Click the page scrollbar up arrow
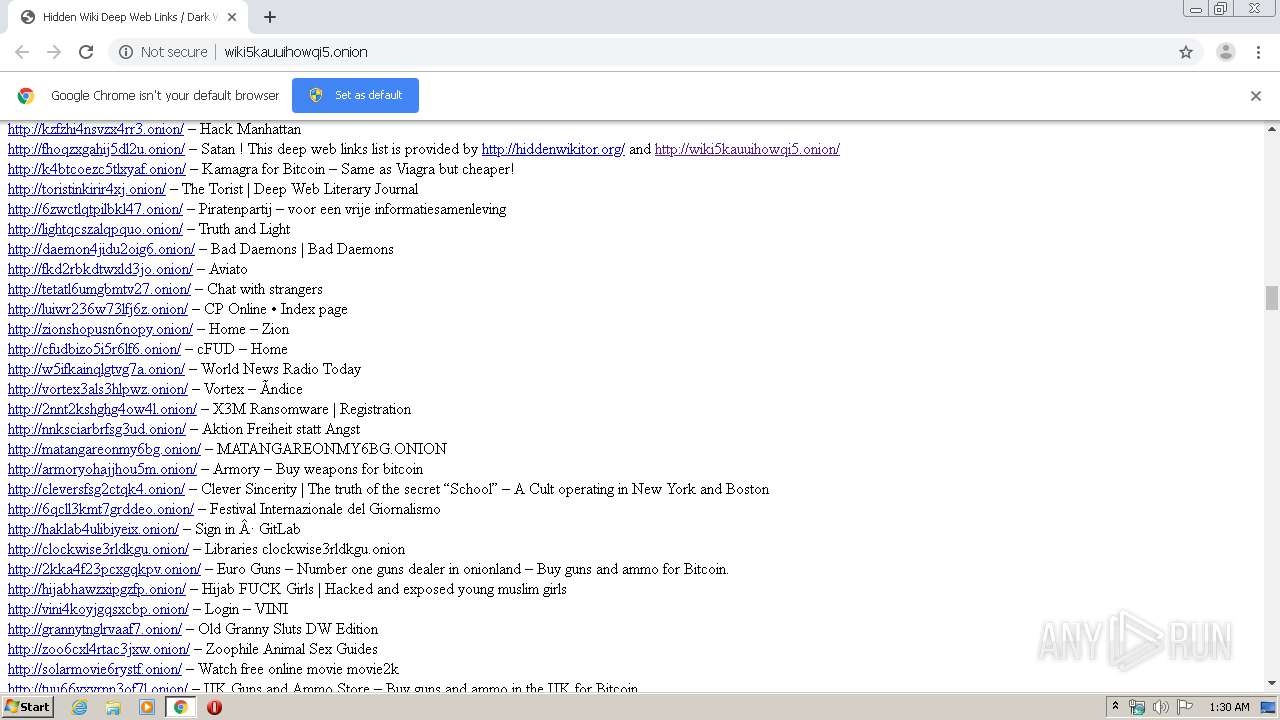Viewport: 1280px width, 720px height. (x=1272, y=129)
